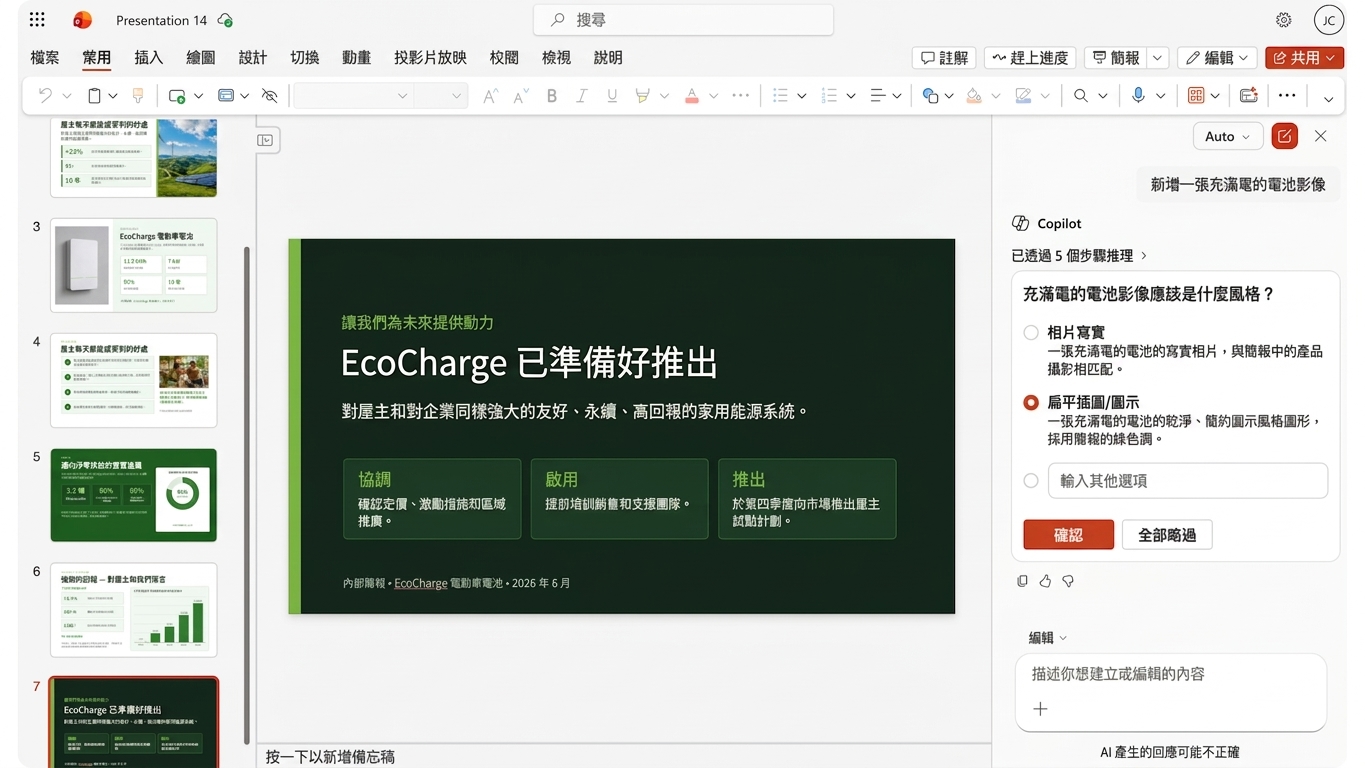
Task: Open the Designer icon
Action: [1248, 96]
